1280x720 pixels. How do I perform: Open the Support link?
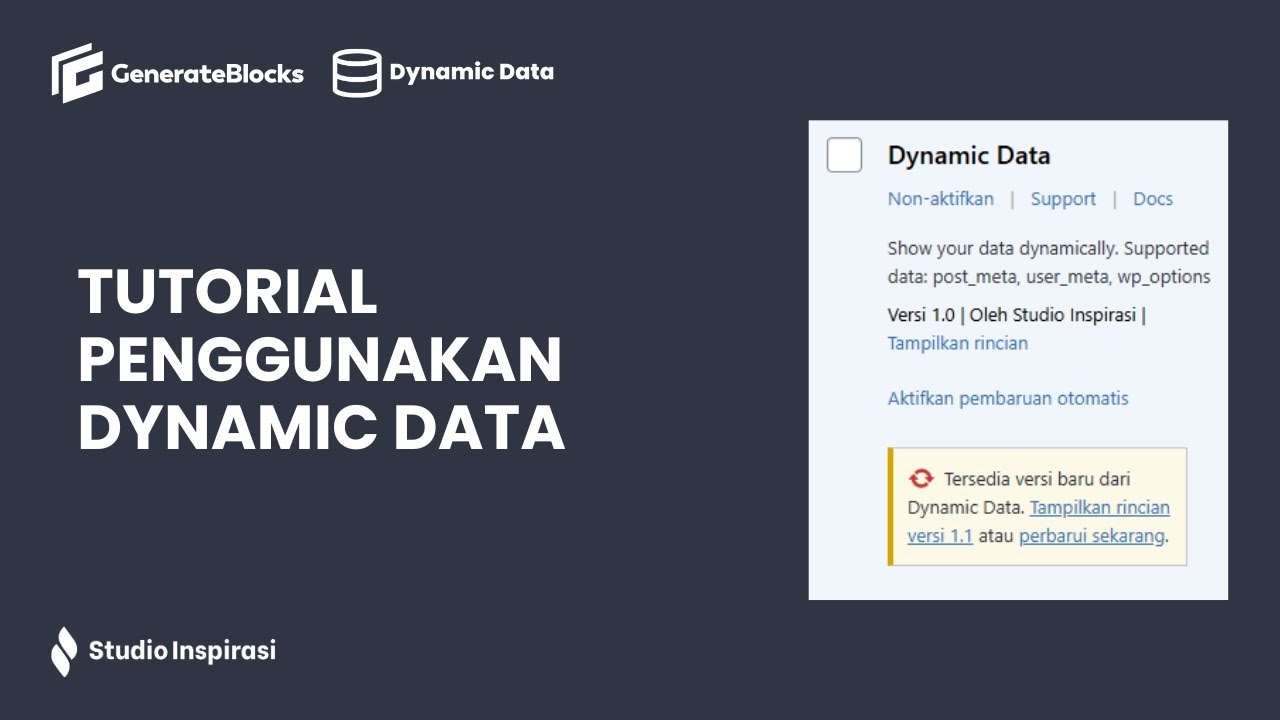coord(1063,199)
